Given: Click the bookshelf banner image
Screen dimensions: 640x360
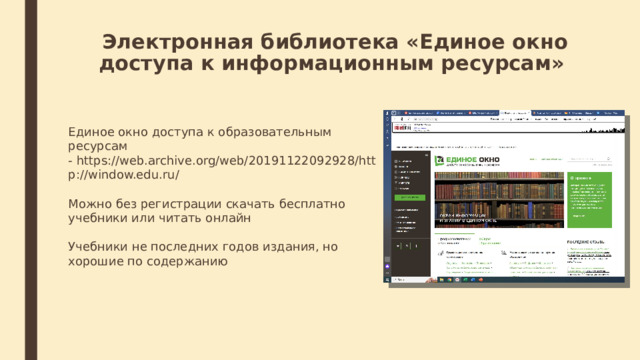Looking at the screenshot, I should pos(499,200).
